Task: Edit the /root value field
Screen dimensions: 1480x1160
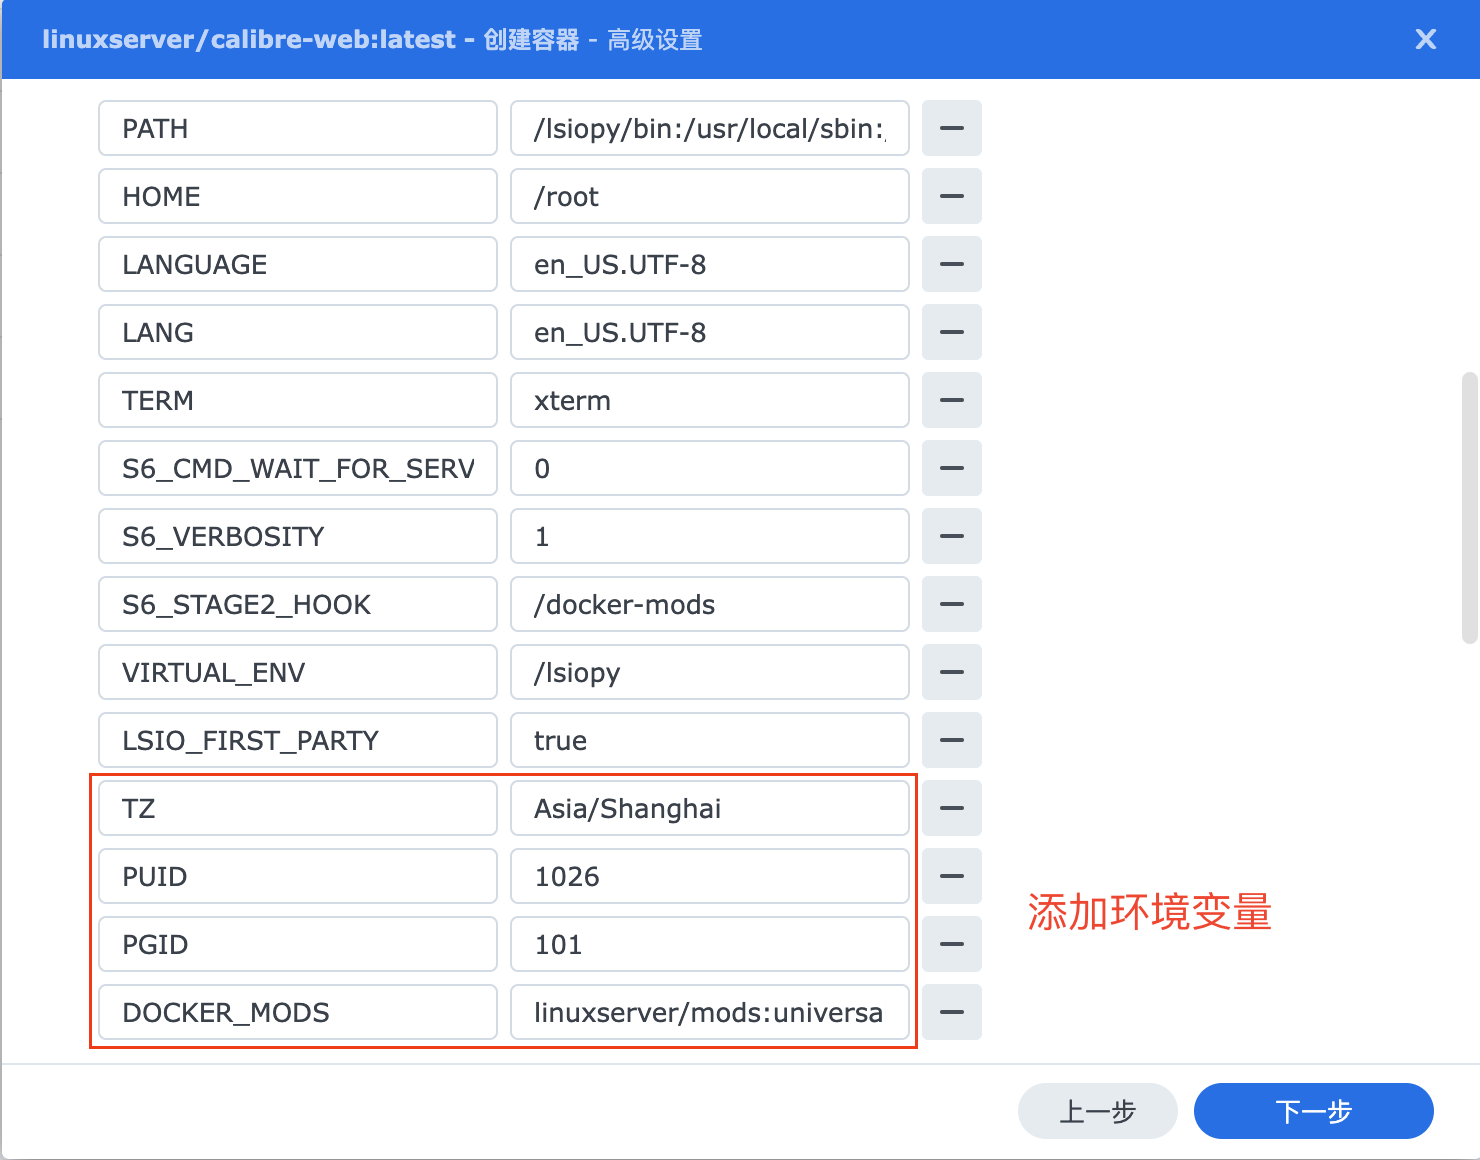Action: pyautogui.click(x=710, y=196)
